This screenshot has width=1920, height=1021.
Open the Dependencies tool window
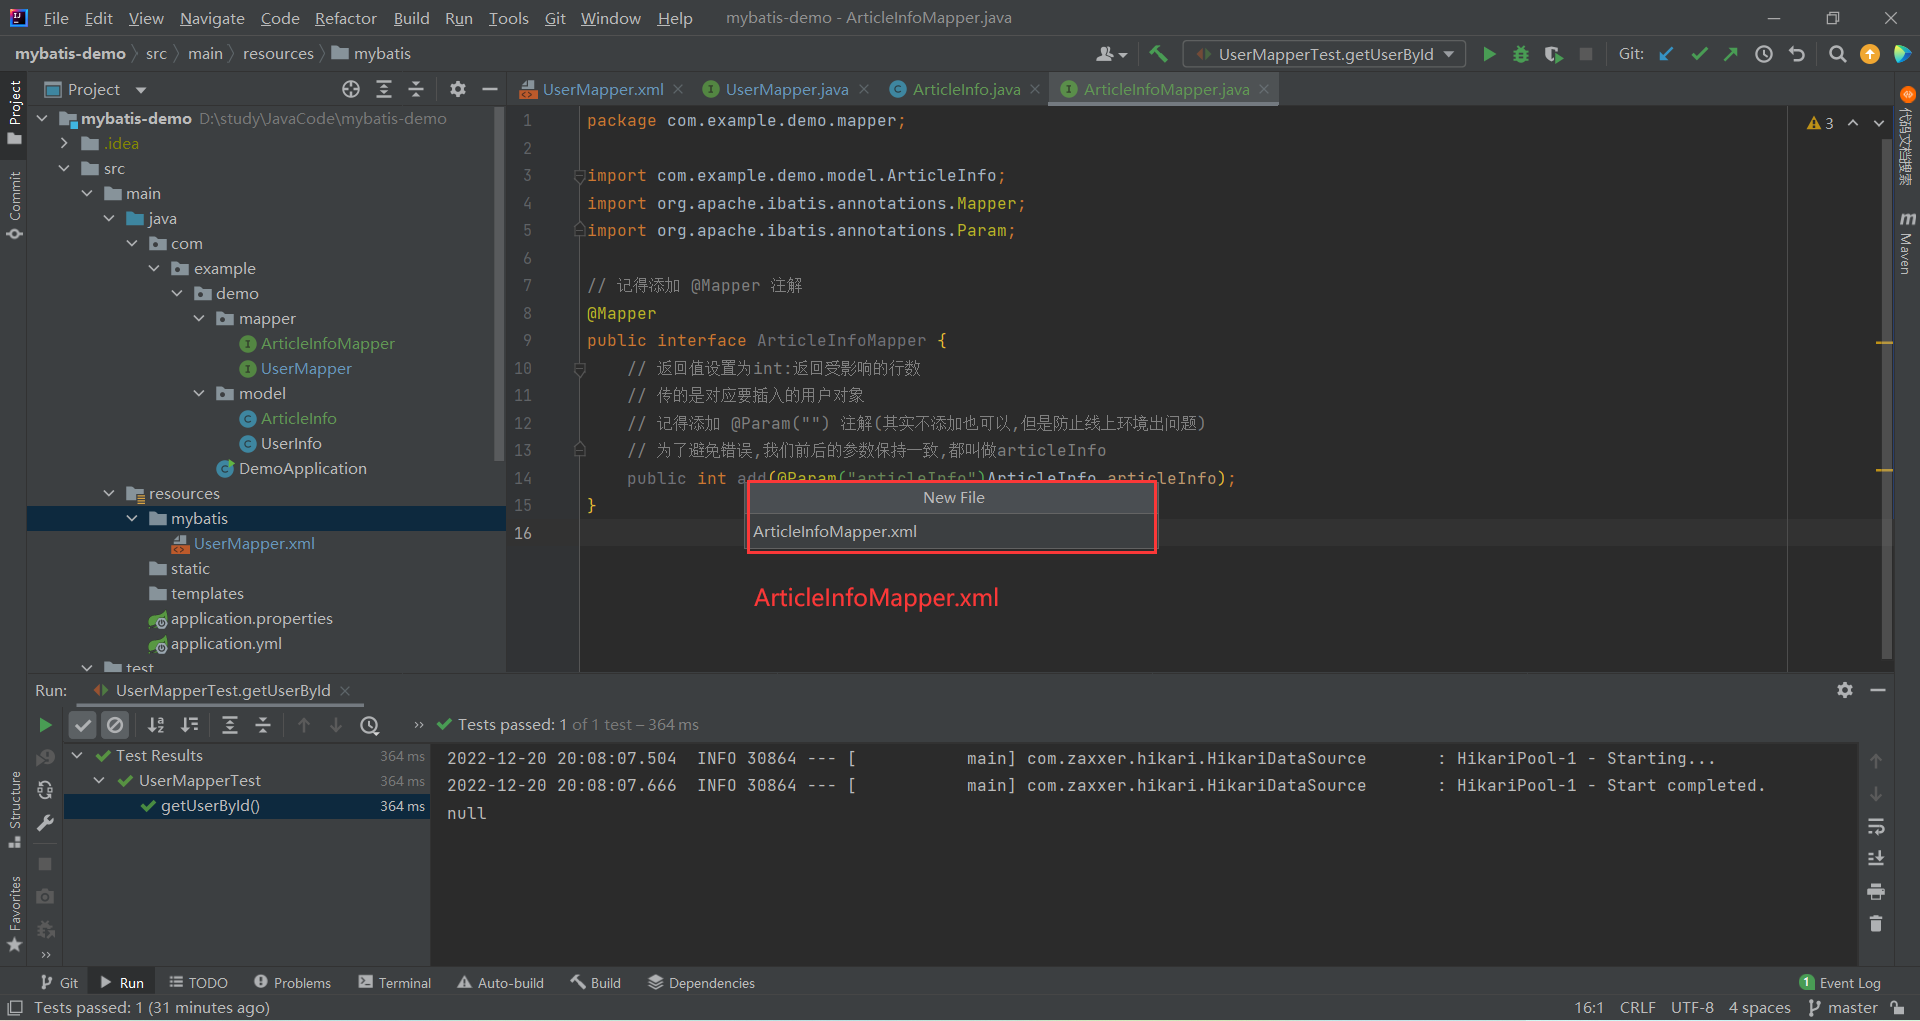coord(701,983)
